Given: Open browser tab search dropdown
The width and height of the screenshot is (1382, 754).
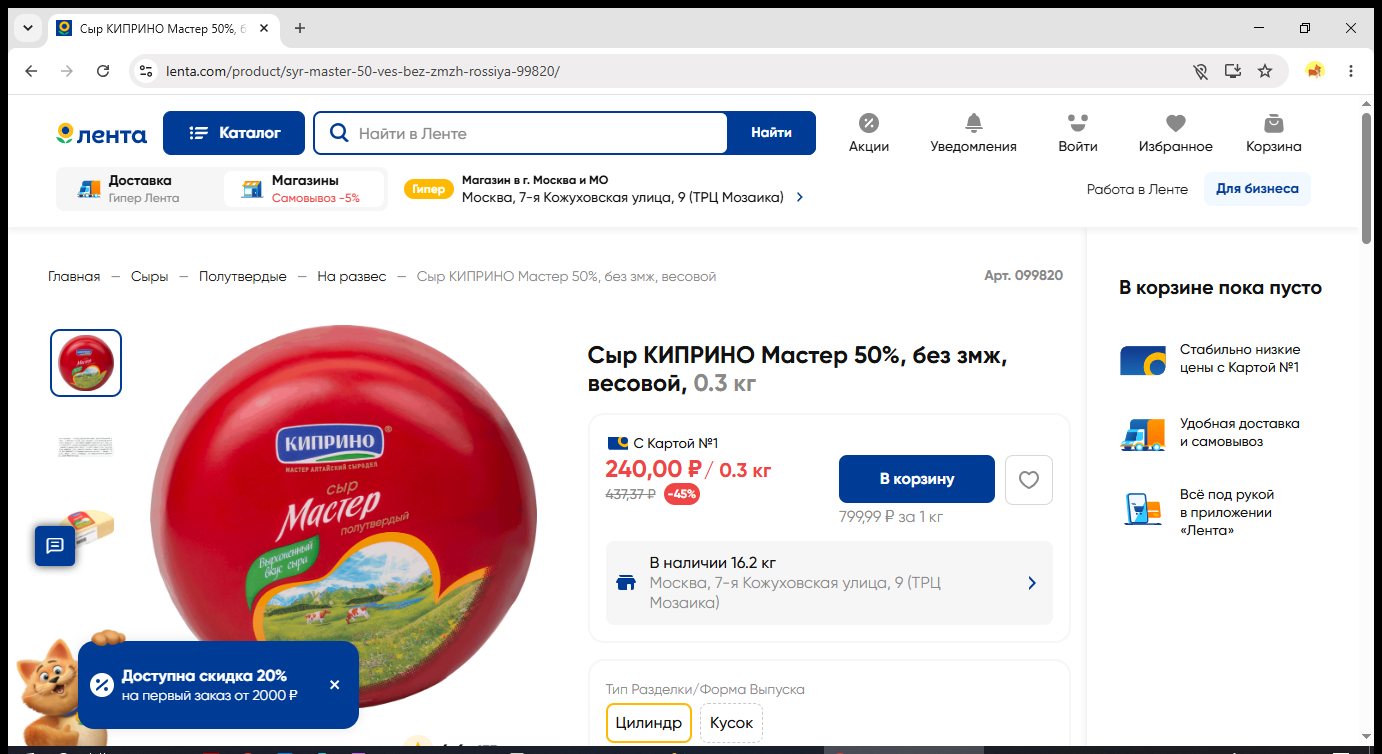Looking at the screenshot, I should 27,28.
